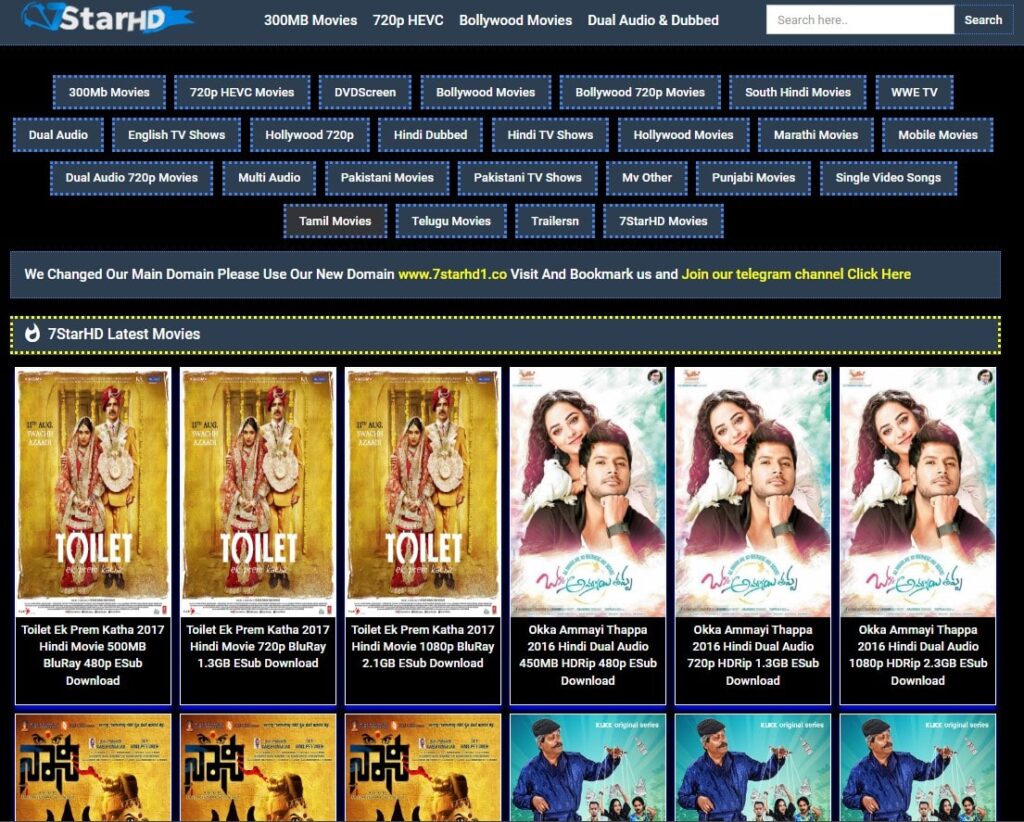The image size is (1024, 822).
Task: Select 300Mb Movies category button
Action: point(109,92)
